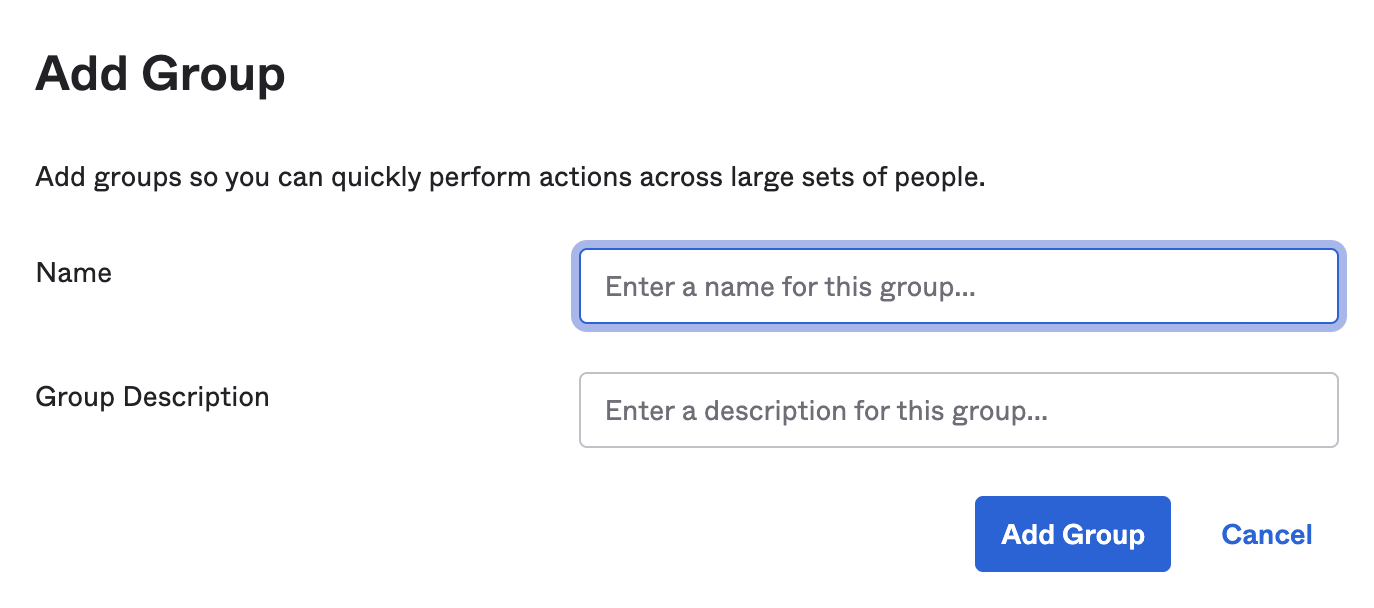The image size is (1374, 608).
Task: Select the 'Enter a name for this group' box
Action: [x=958, y=287]
